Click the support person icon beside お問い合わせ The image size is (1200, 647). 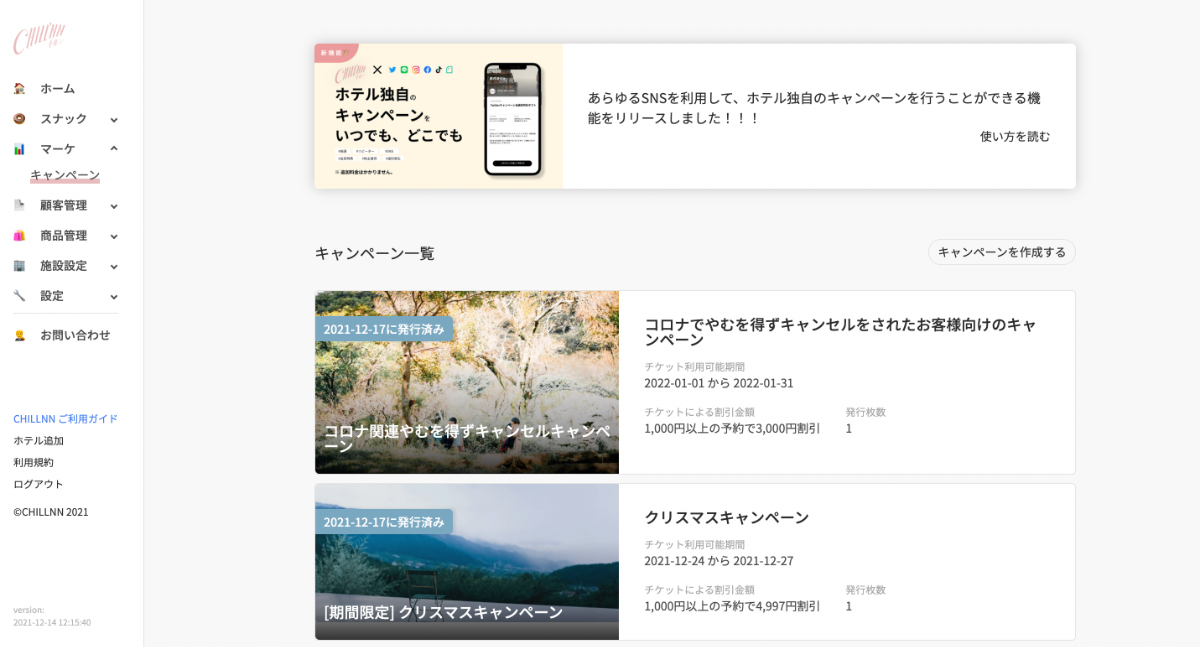pyautogui.click(x=19, y=336)
